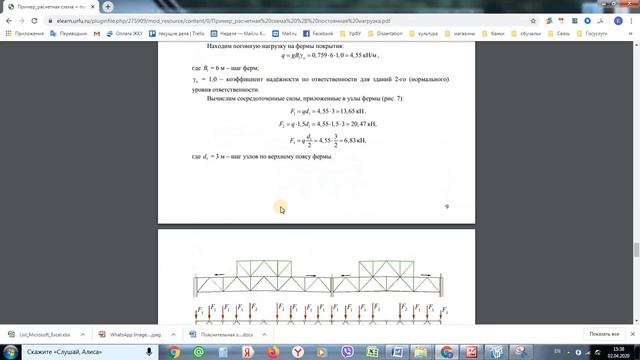Open a new browser tab
640x360 pixels.
[x=108, y=7]
